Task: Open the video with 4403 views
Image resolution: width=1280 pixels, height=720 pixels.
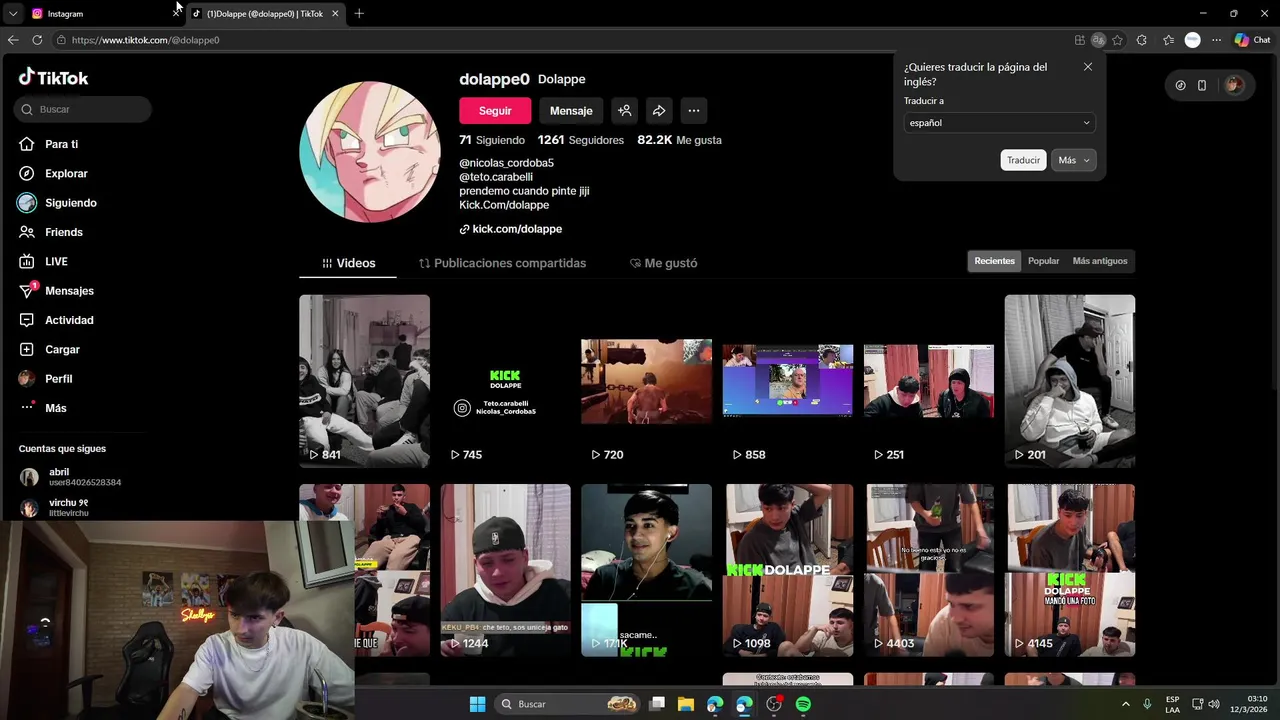Action: pyautogui.click(x=929, y=570)
